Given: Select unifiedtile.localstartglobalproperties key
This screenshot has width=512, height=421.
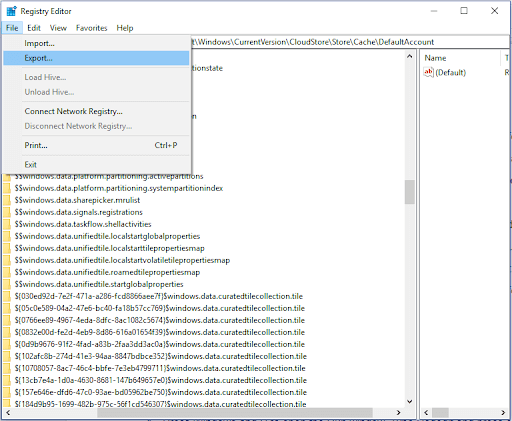Looking at the screenshot, I should (107, 236).
